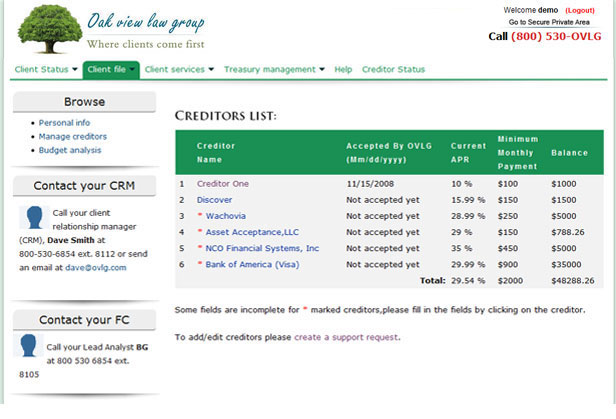The image size is (616, 419).
Task: Open the Help menu item
Action: (x=343, y=70)
